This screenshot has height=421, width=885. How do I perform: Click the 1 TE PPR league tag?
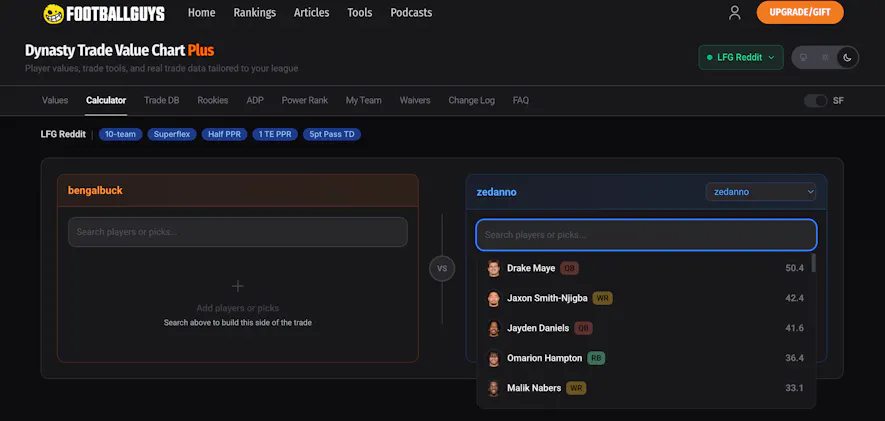(275, 134)
